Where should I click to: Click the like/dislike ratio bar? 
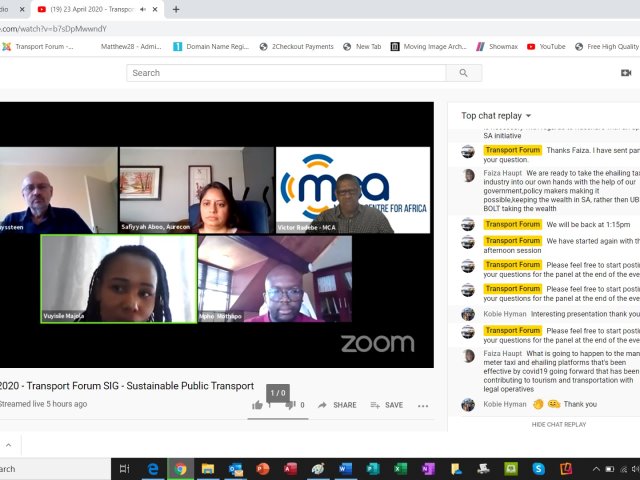click(x=278, y=419)
